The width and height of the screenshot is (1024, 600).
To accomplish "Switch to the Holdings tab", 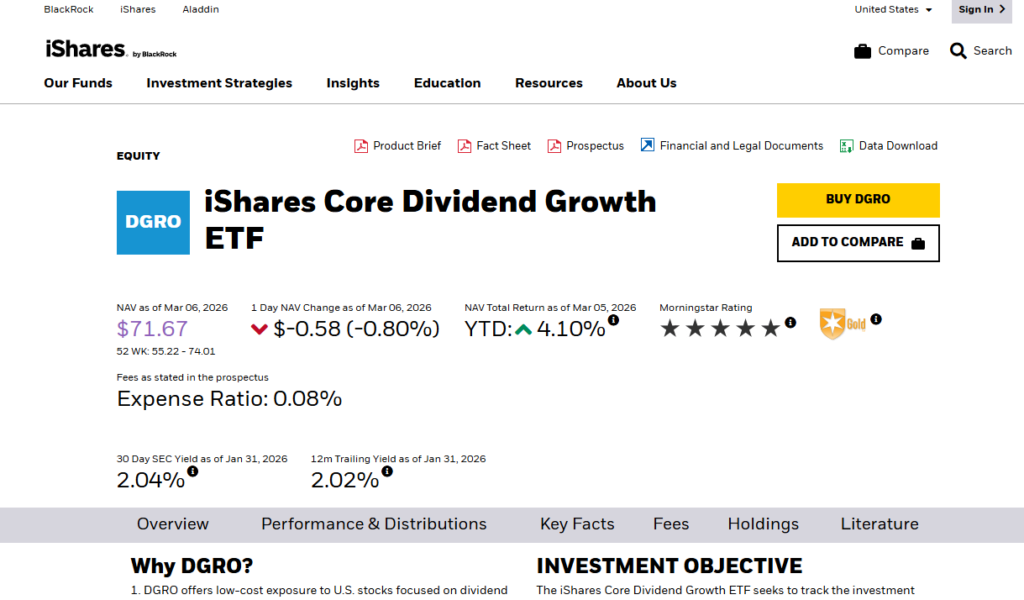I will 763,524.
